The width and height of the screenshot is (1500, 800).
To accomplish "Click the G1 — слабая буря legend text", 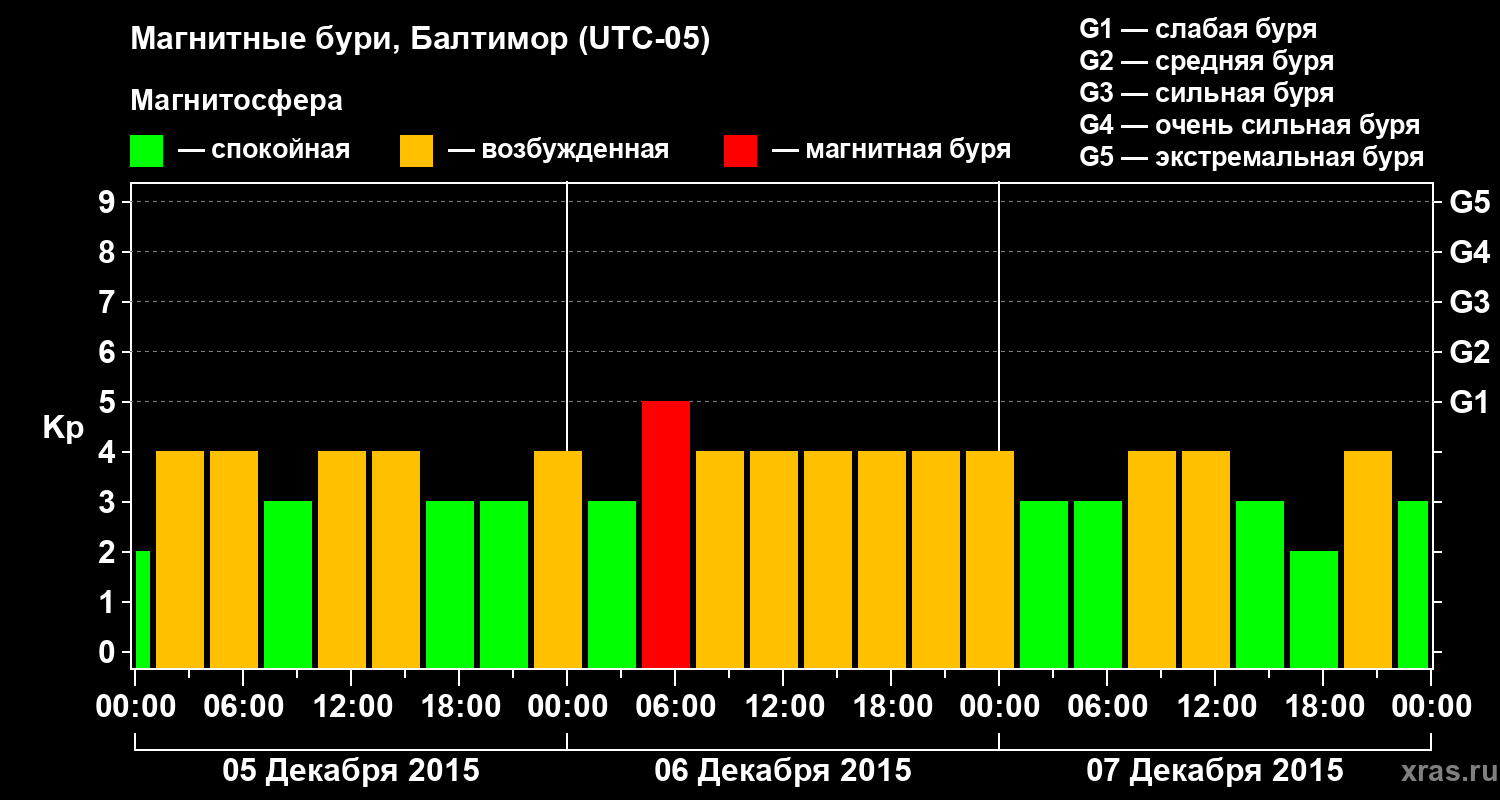I will 1198,29.
